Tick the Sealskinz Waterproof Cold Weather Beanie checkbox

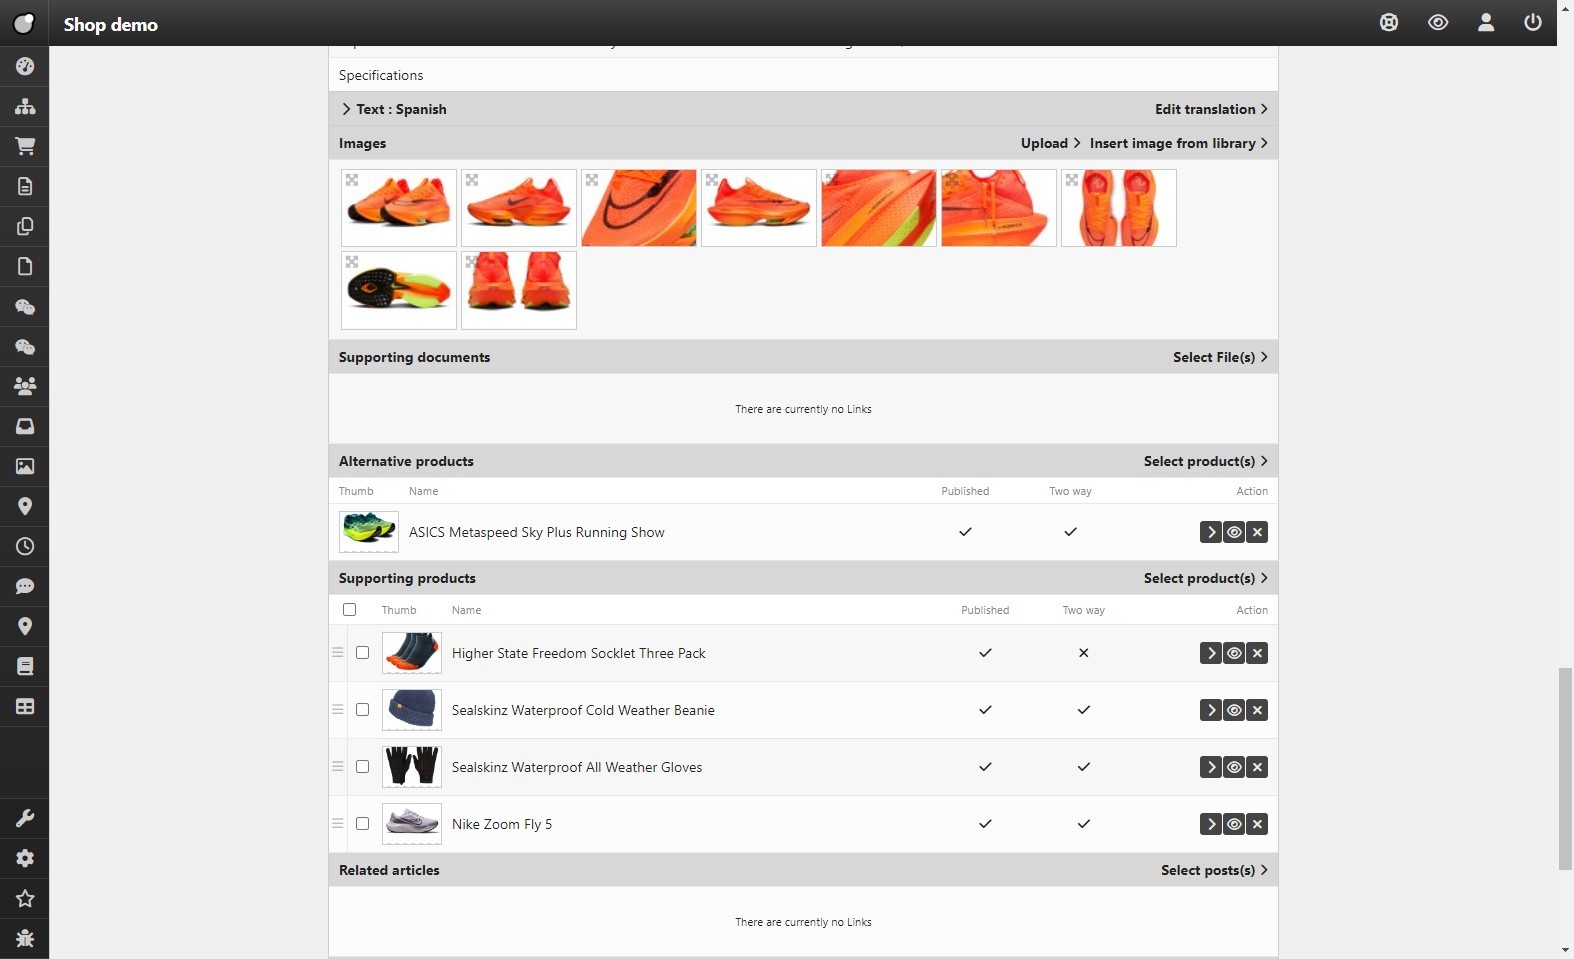(x=362, y=710)
